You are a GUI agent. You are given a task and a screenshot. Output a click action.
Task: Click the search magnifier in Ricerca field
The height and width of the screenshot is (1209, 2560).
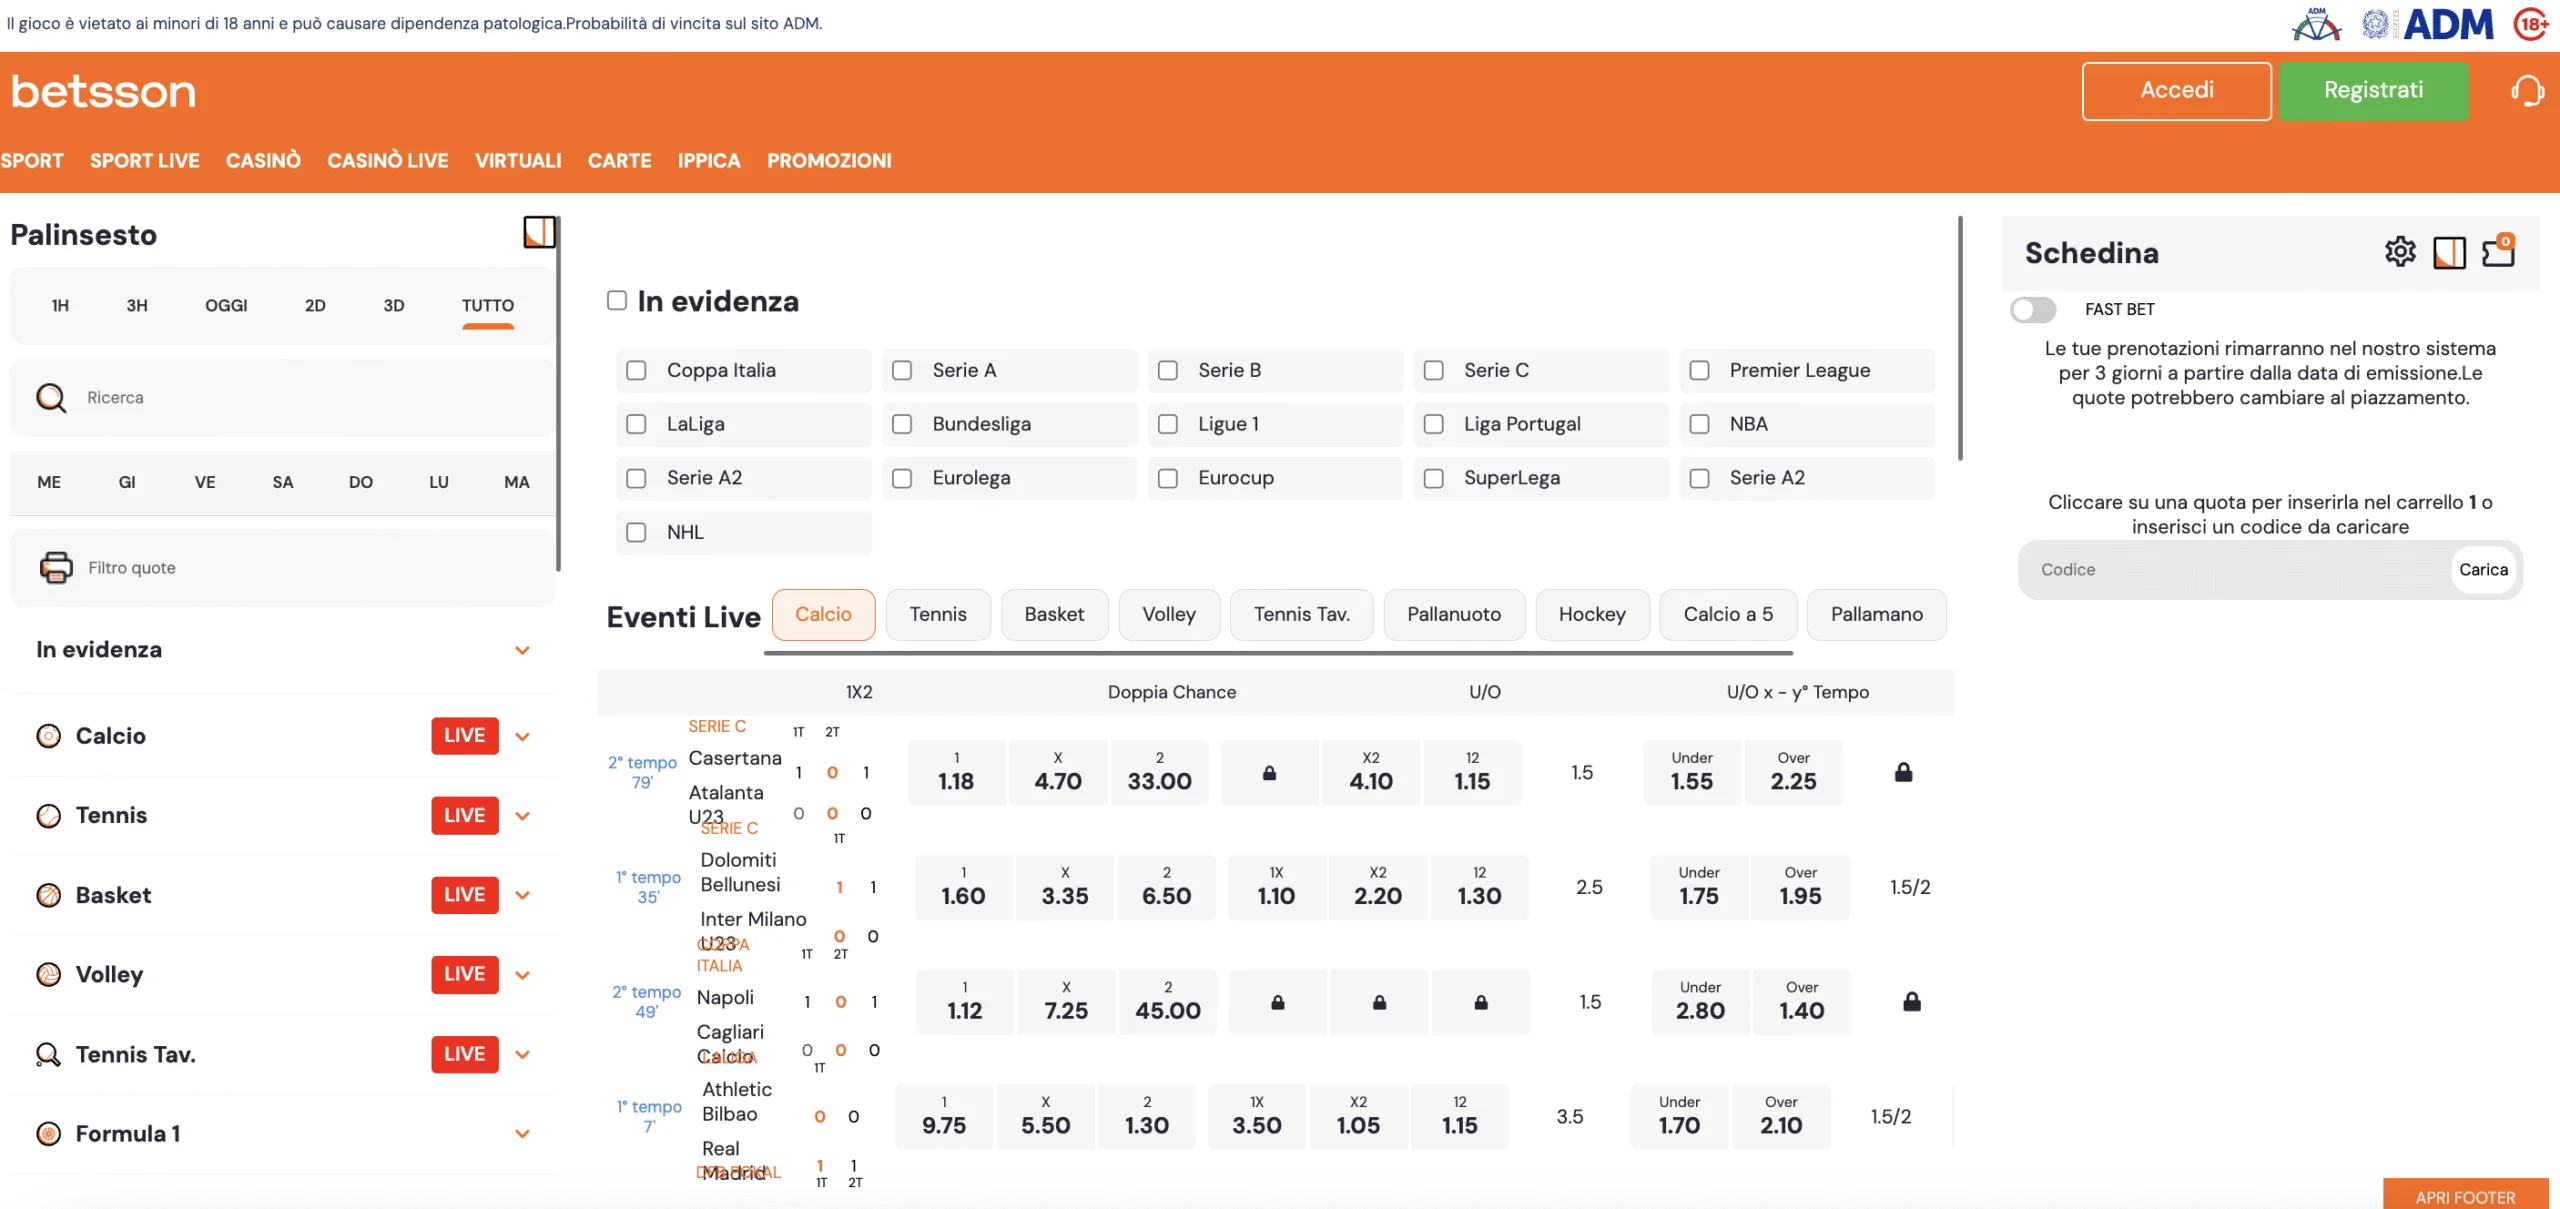pos(51,397)
